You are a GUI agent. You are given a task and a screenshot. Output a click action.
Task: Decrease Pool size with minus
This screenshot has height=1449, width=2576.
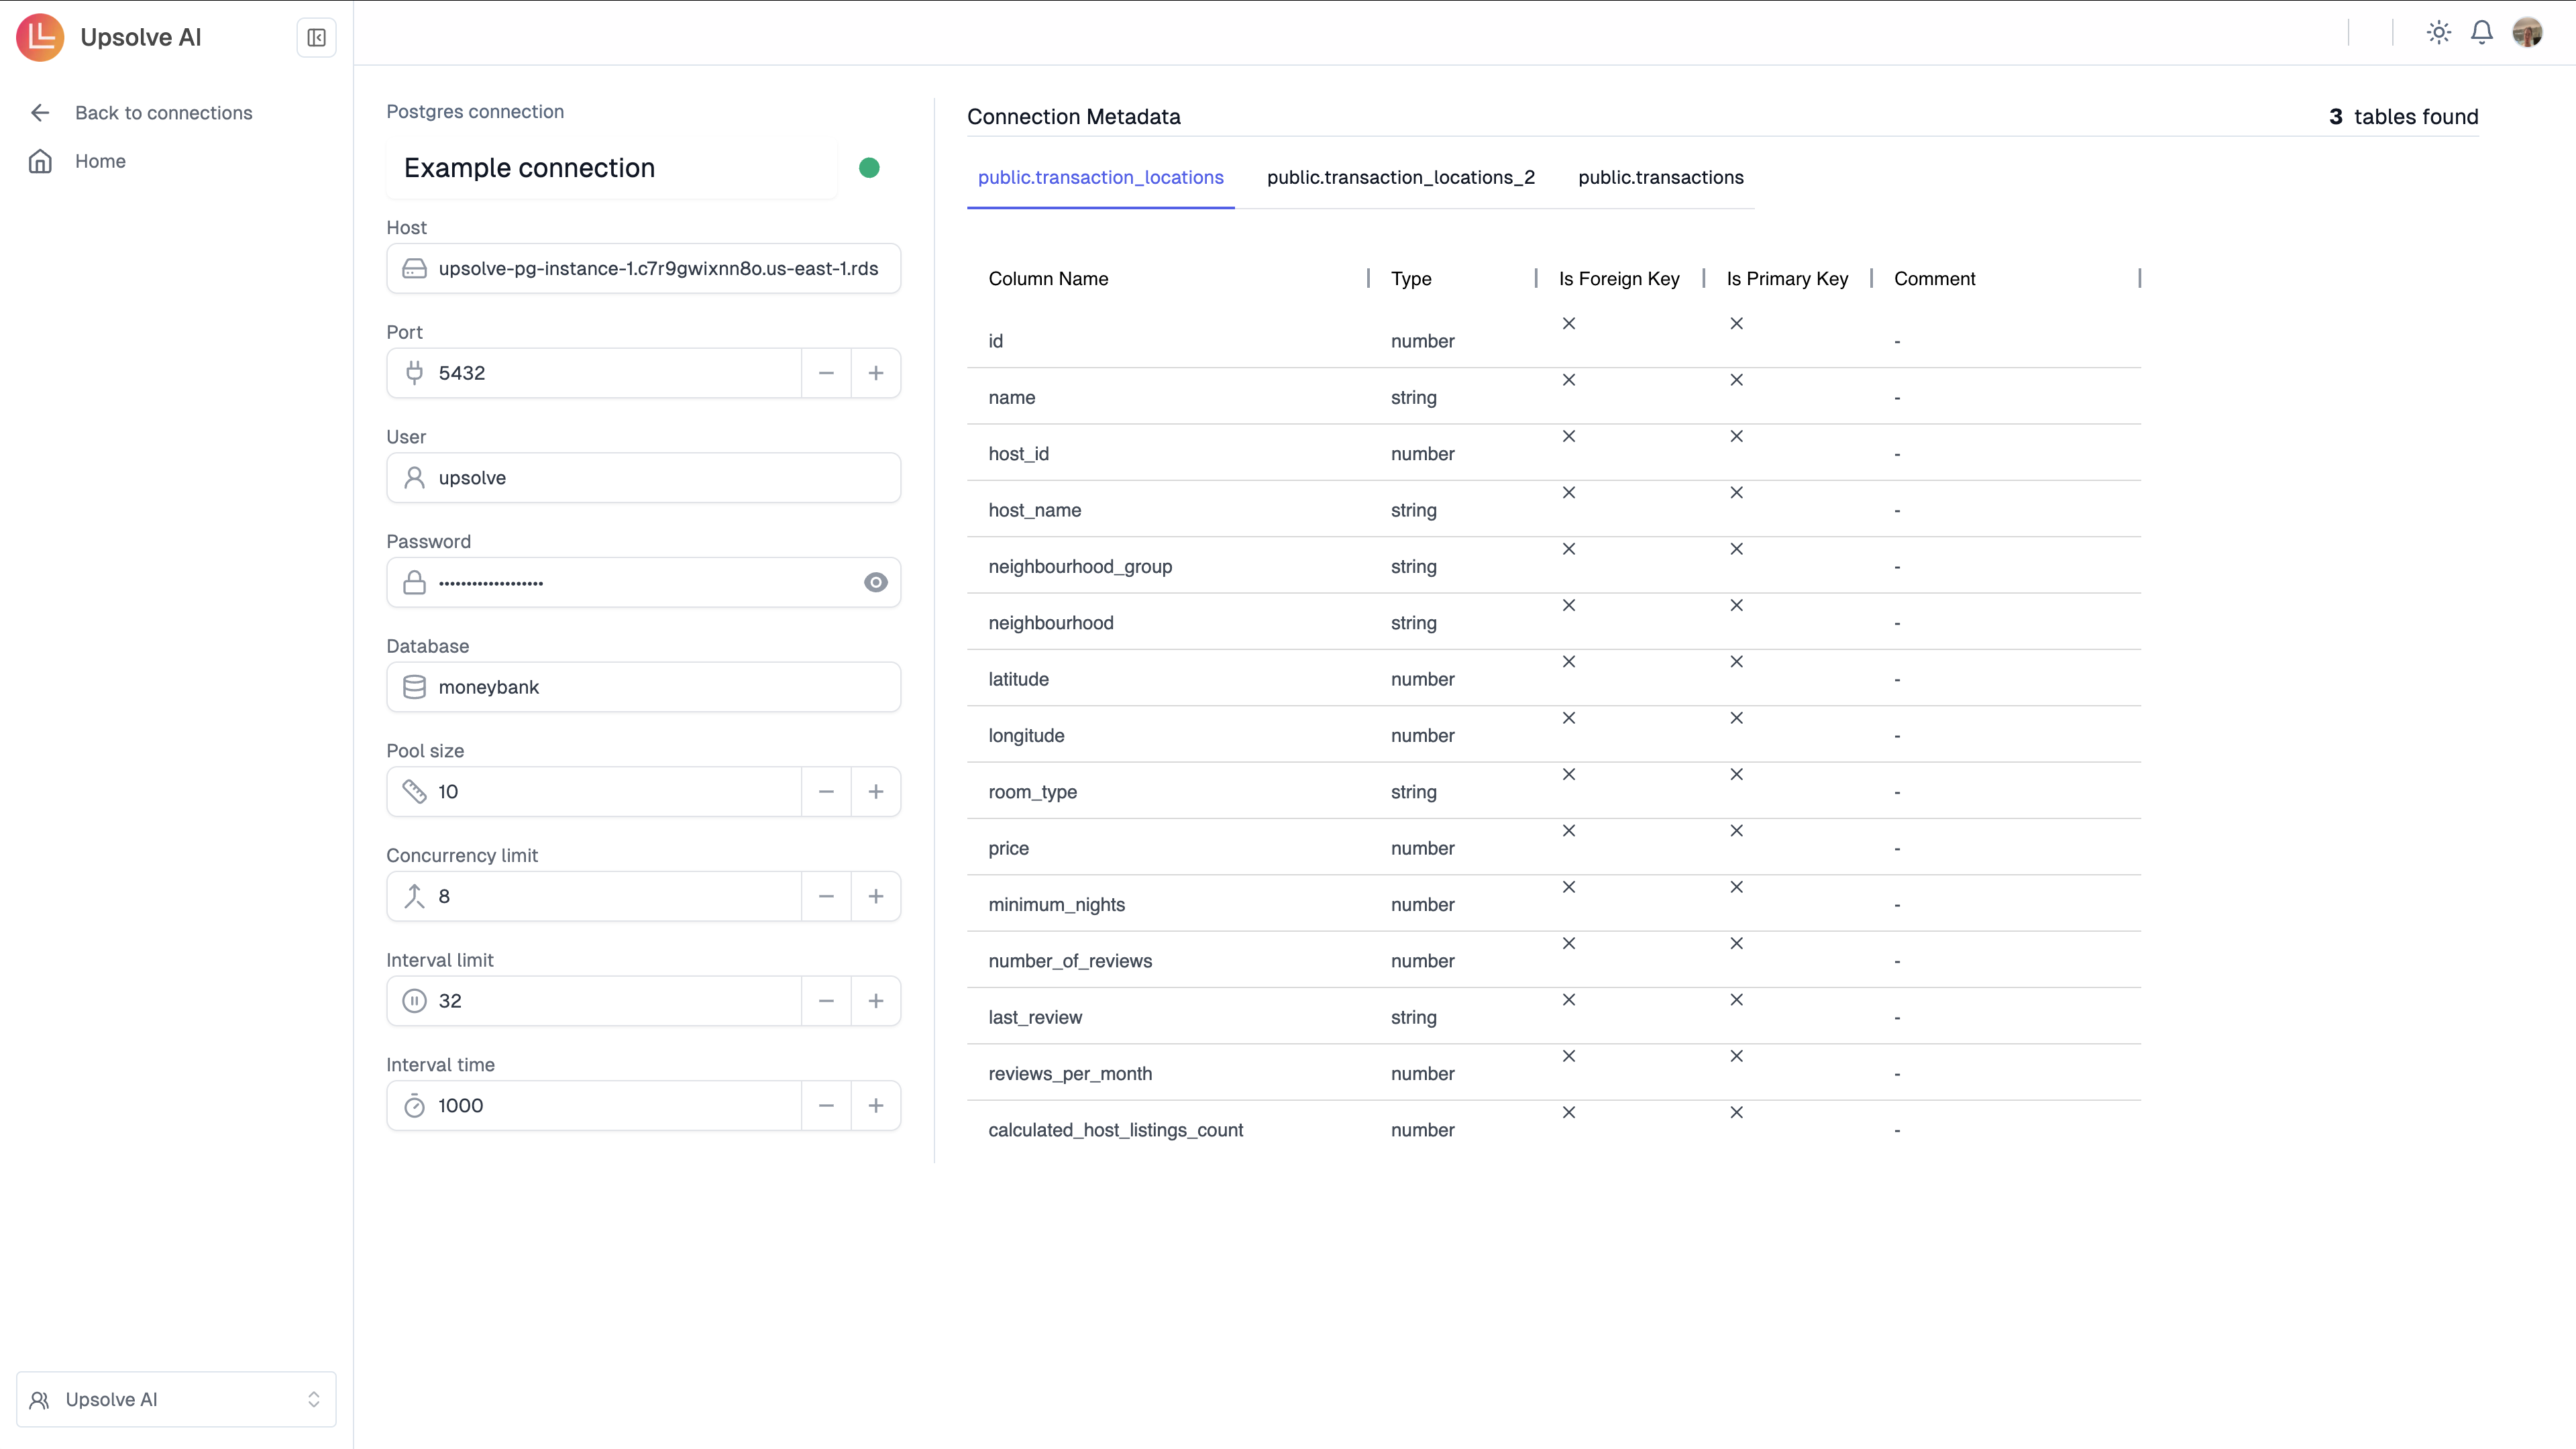point(826,792)
